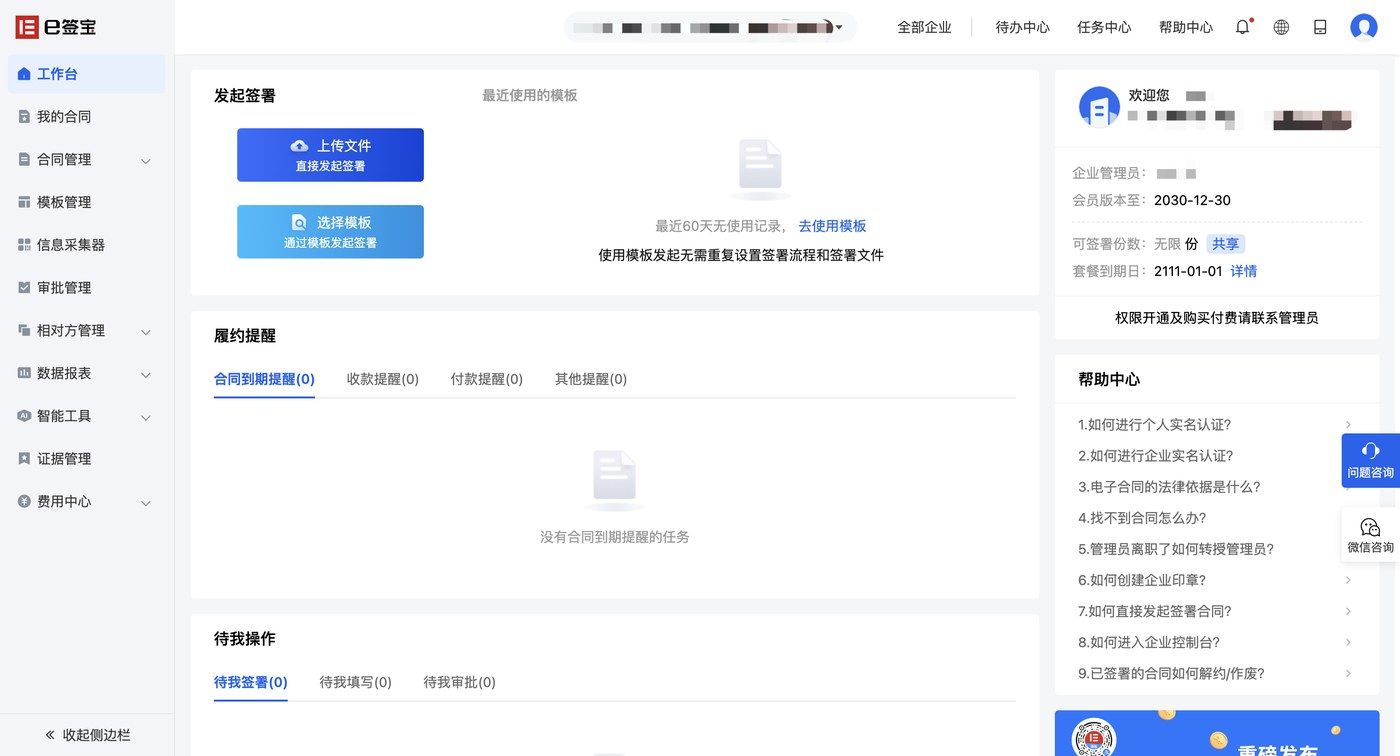Select the 合同到期提醒(0) tab
Image resolution: width=1400 pixels, height=756 pixels.
(264, 379)
